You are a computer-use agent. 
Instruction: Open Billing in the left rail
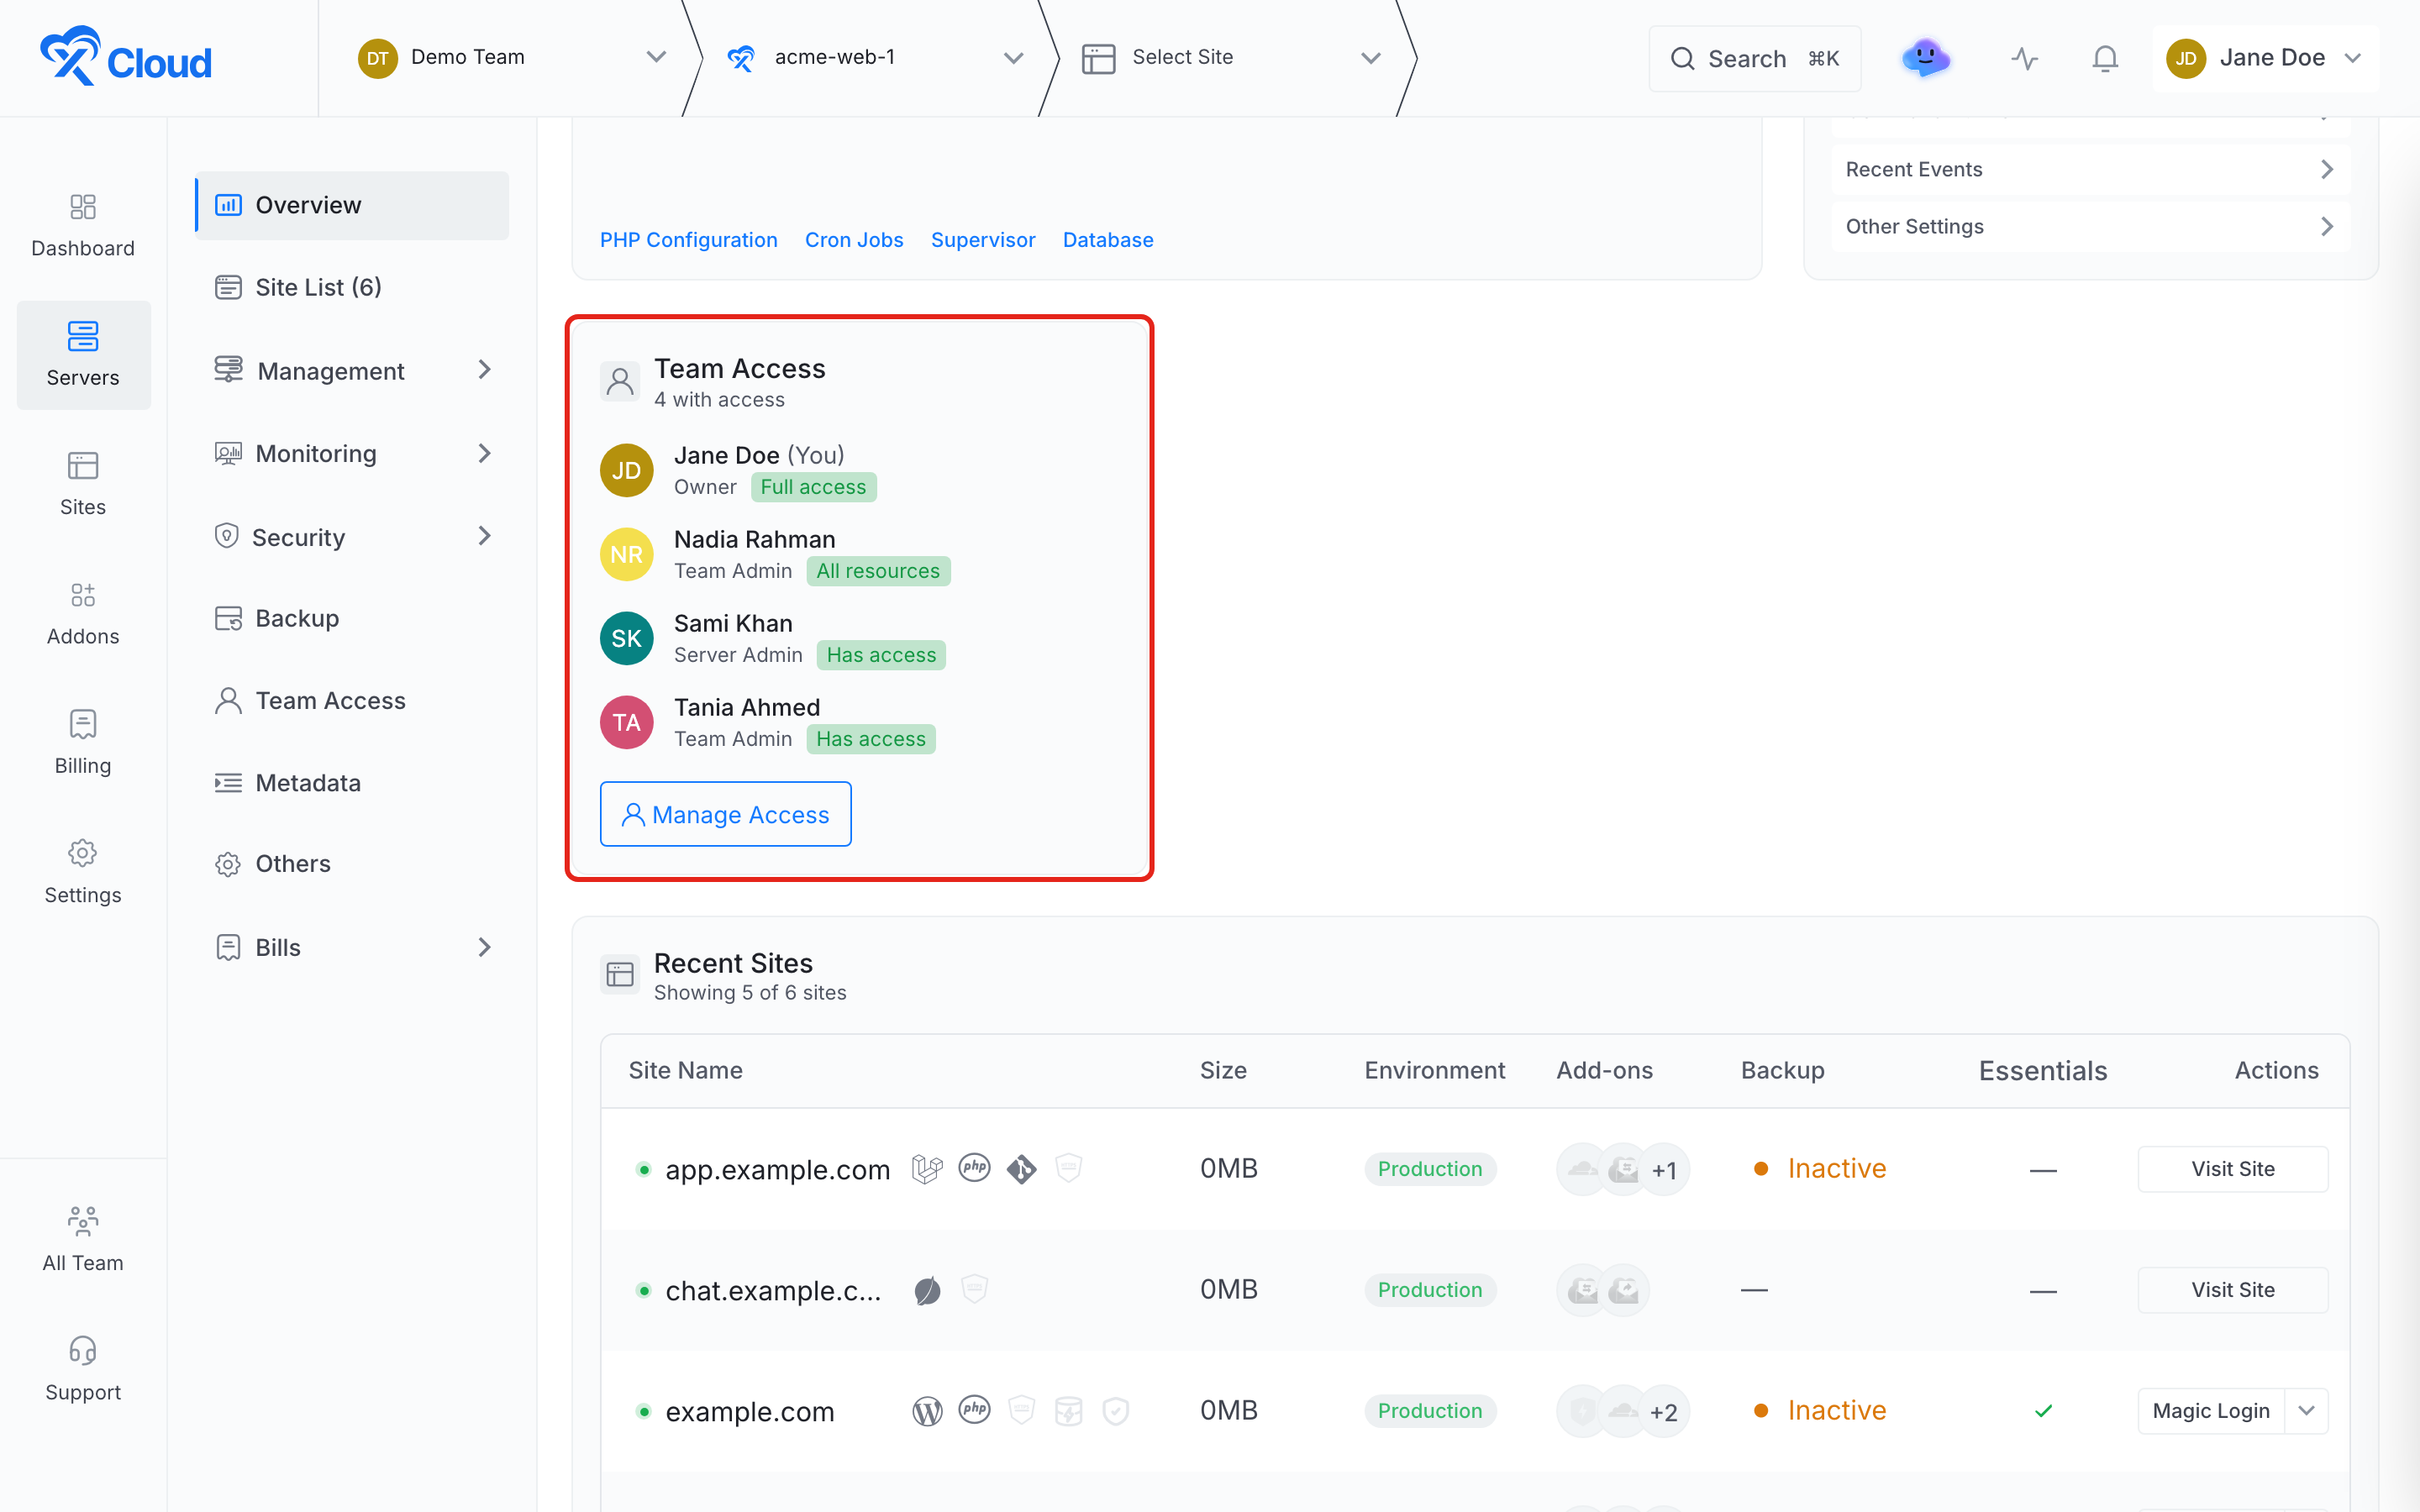(x=83, y=743)
